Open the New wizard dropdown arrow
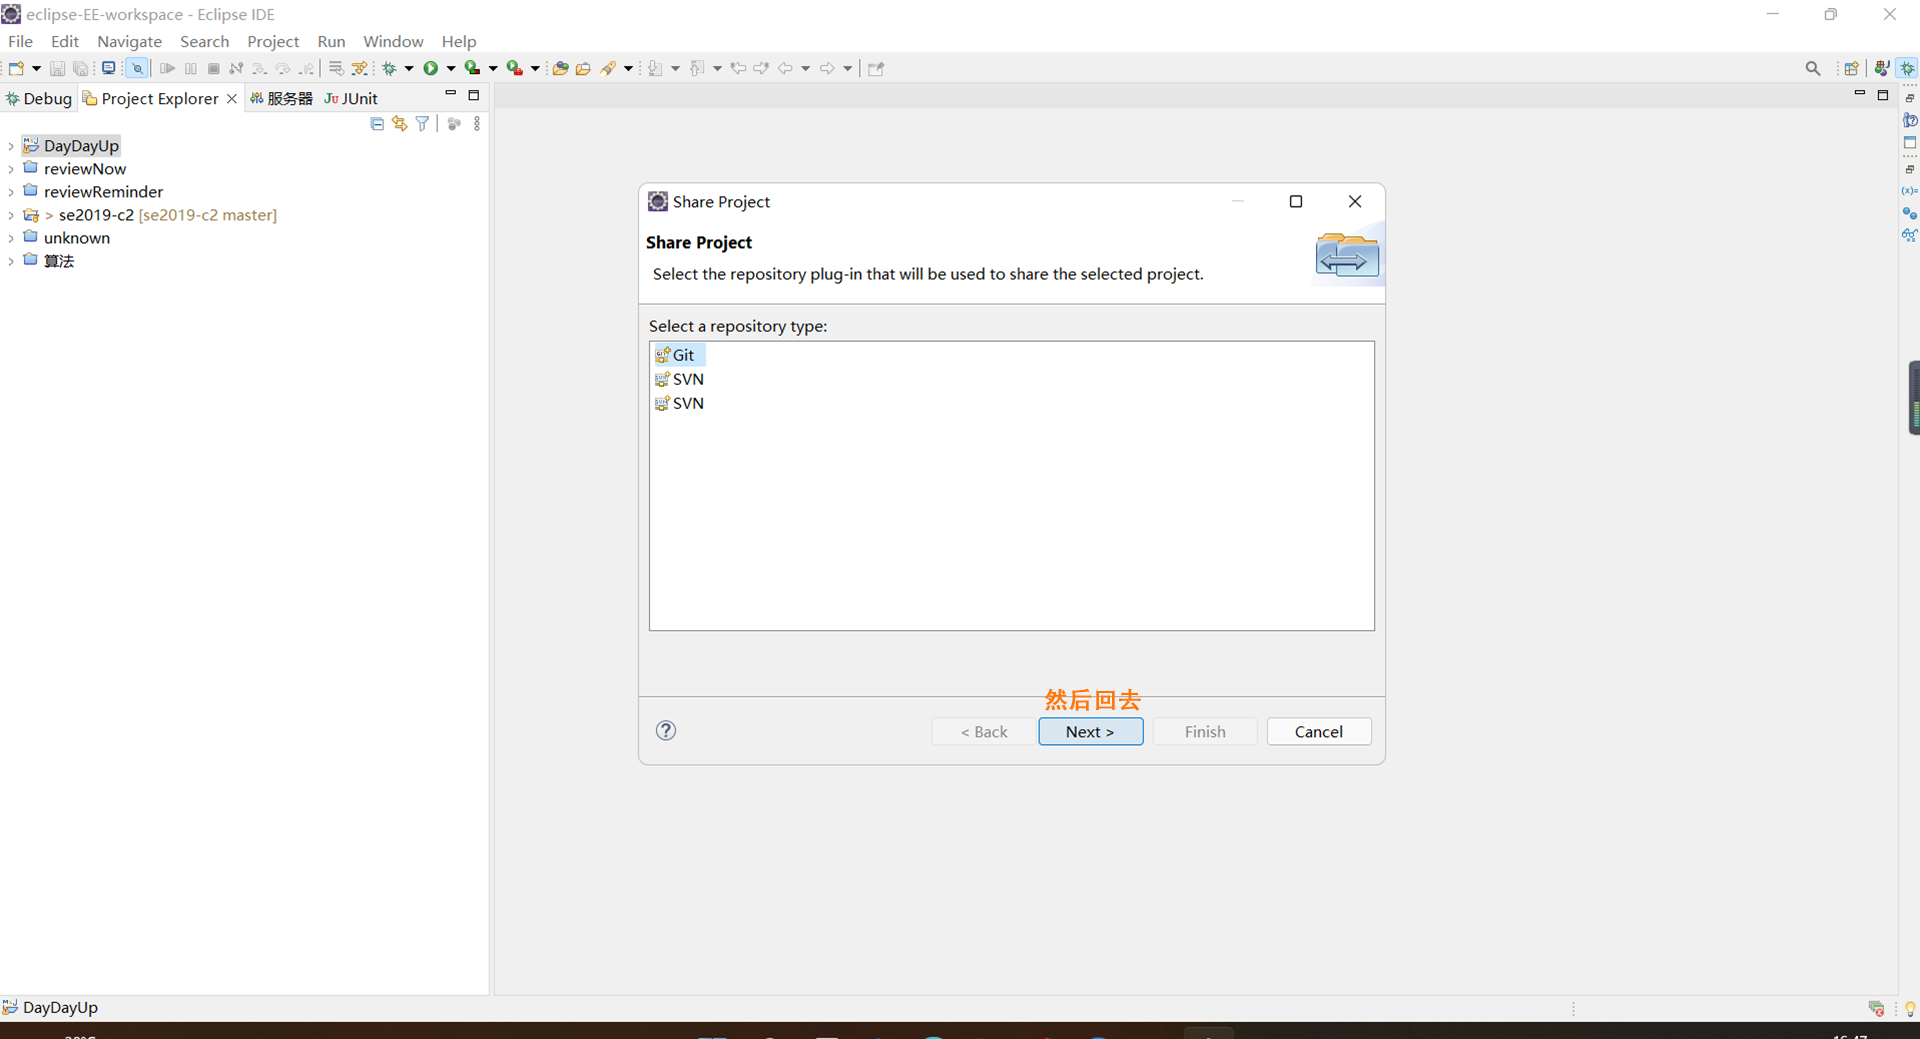 36,68
